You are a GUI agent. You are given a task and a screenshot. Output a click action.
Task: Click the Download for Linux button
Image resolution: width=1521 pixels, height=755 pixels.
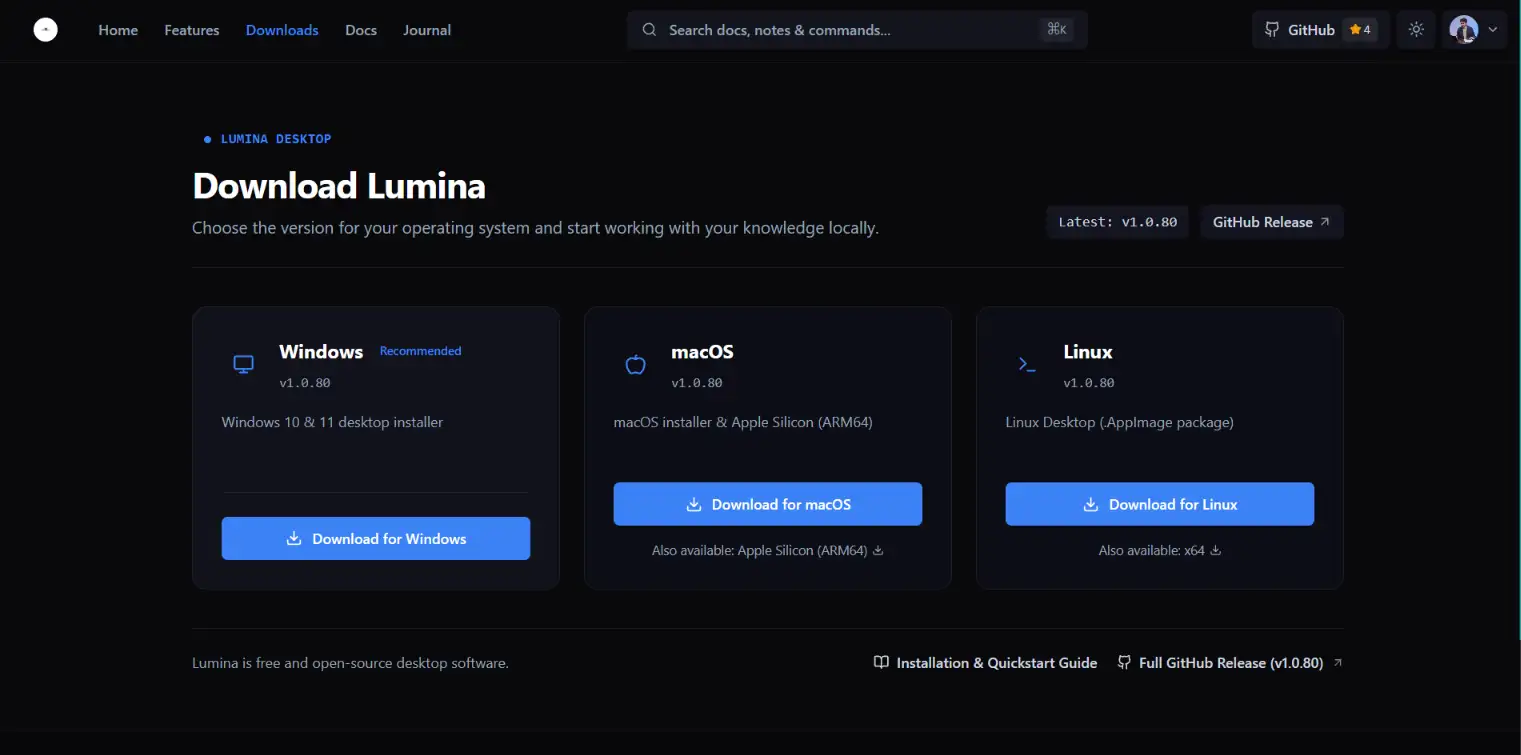tap(1160, 504)
